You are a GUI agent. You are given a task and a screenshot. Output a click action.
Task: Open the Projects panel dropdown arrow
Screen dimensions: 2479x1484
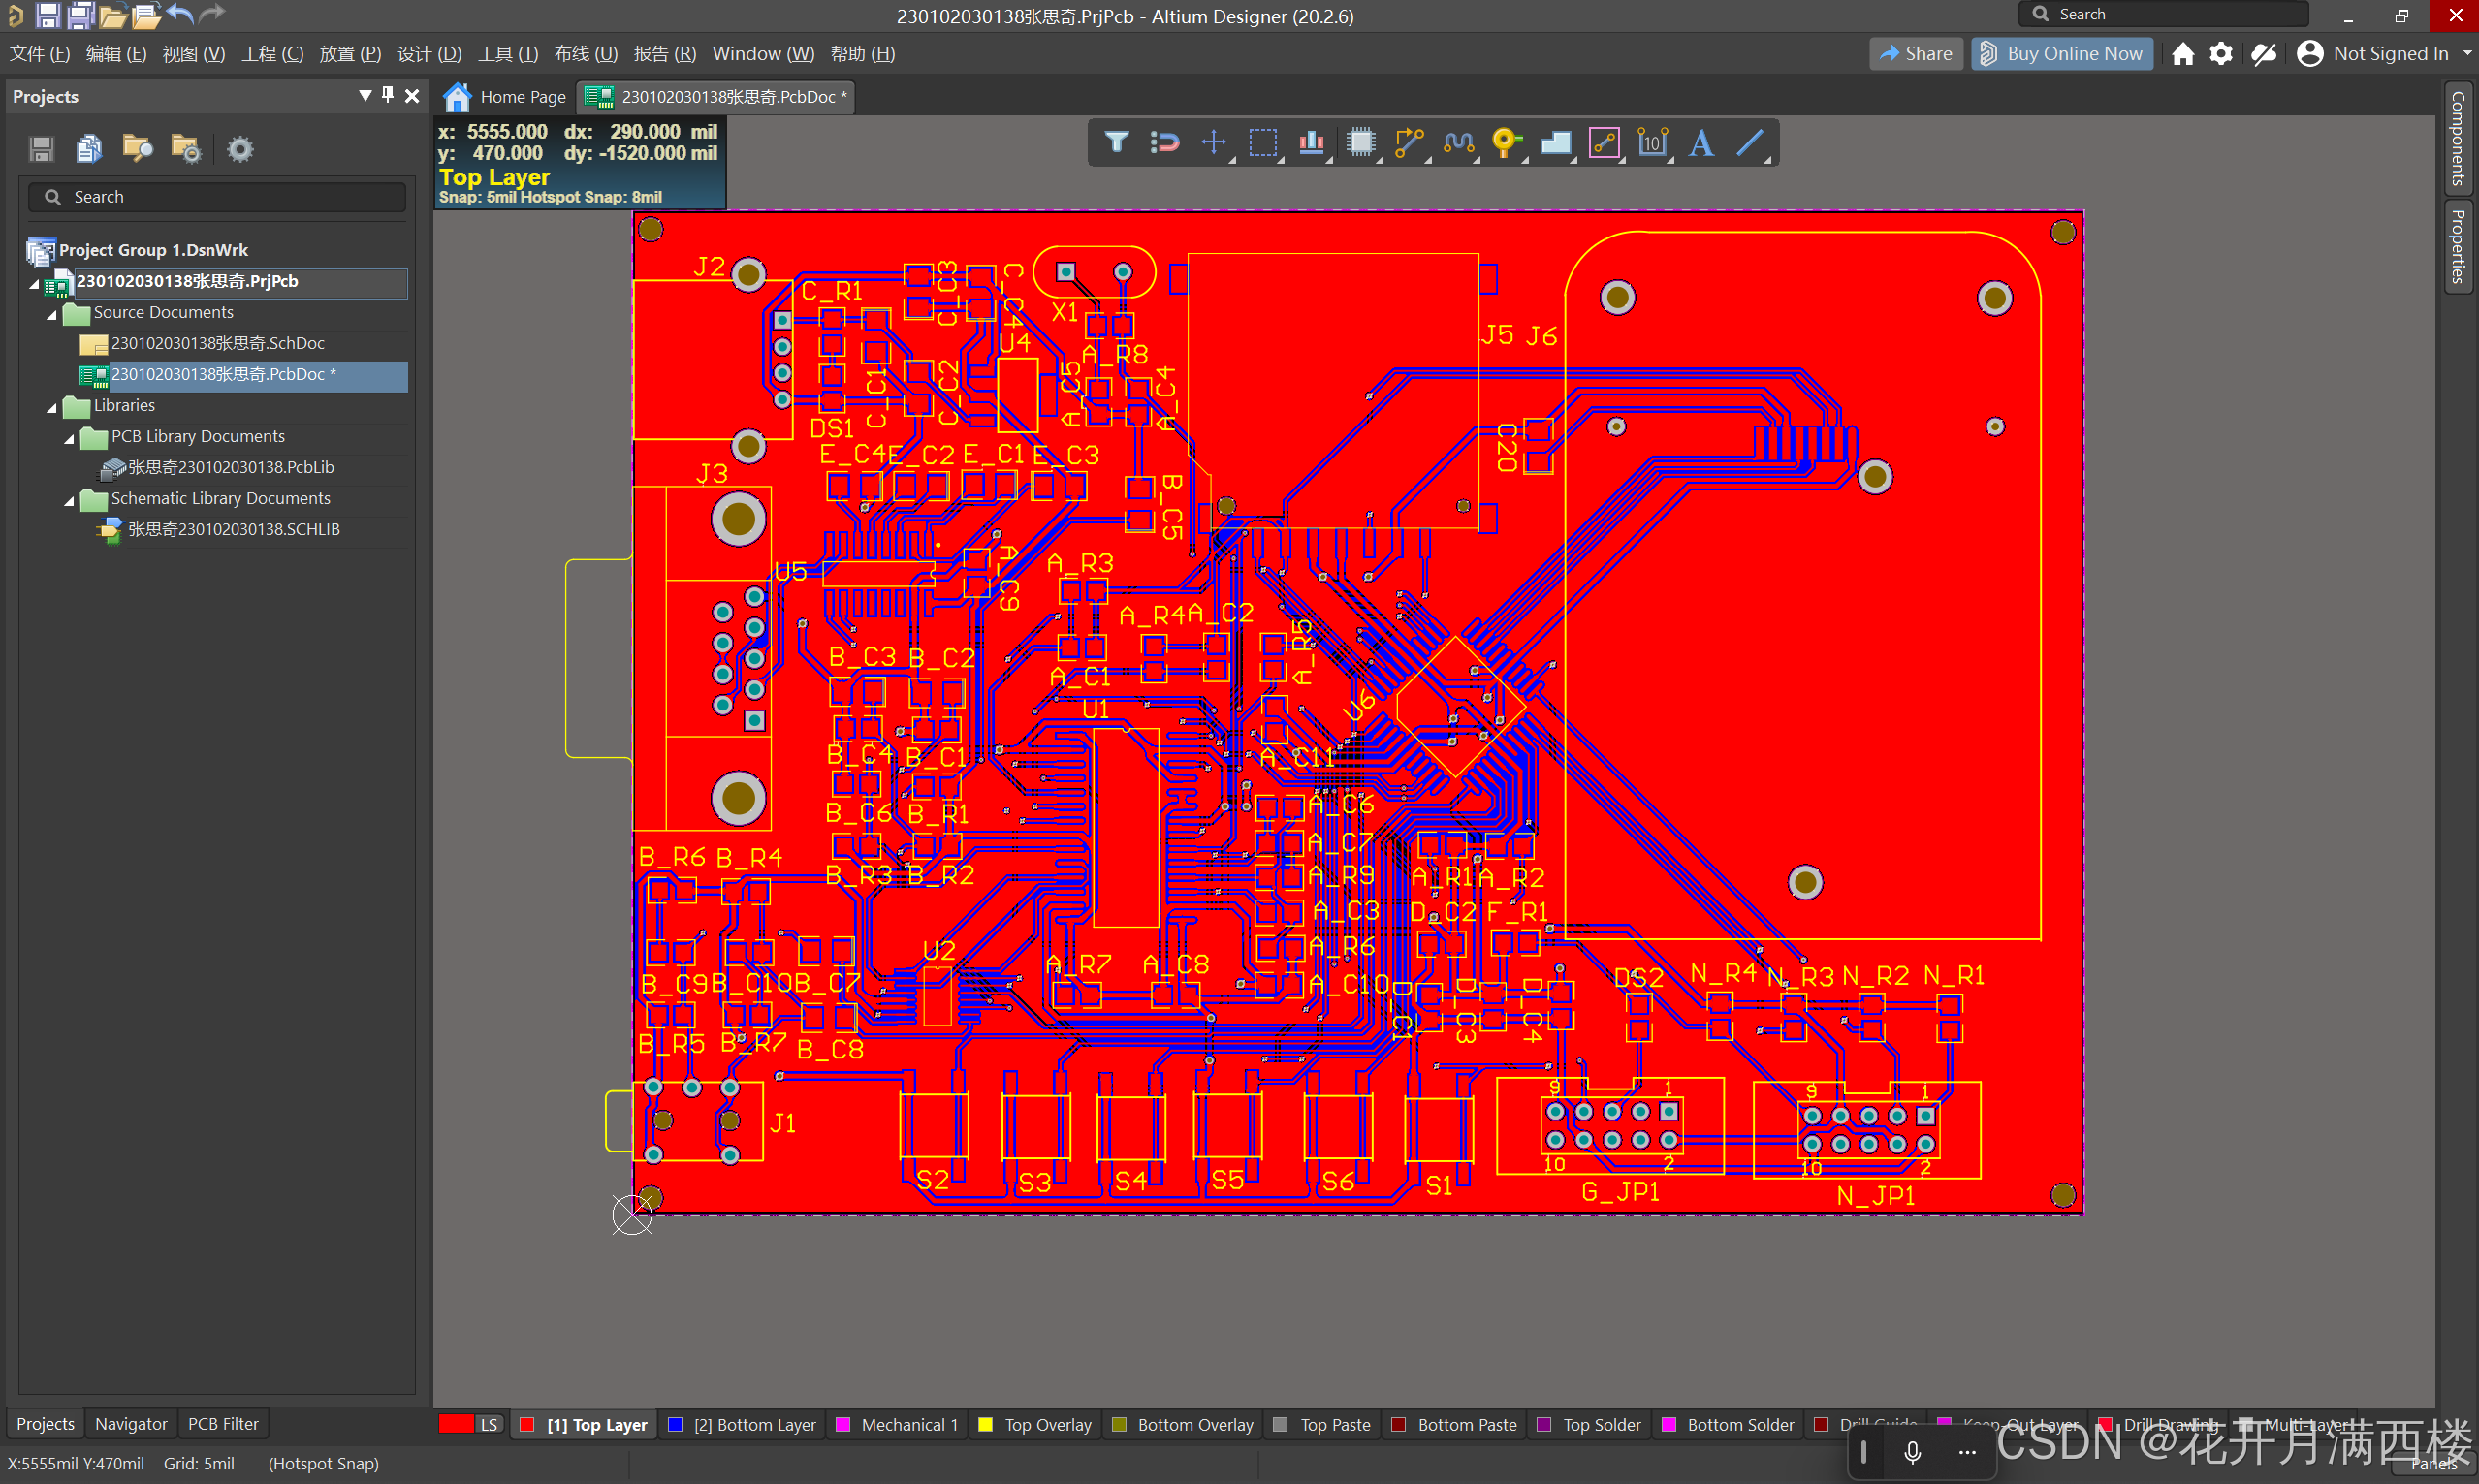[x=365, y=95]
